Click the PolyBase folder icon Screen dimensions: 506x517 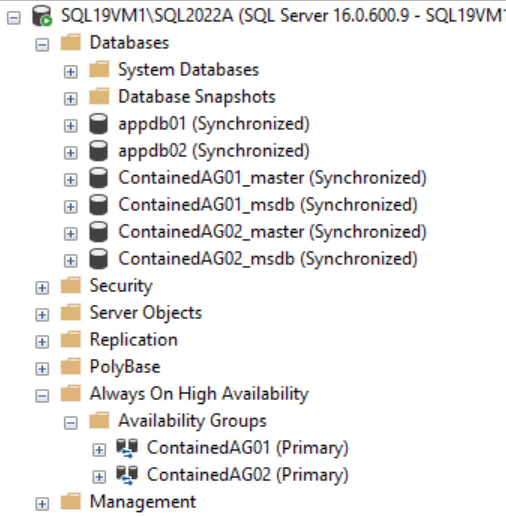click(71, 366)
